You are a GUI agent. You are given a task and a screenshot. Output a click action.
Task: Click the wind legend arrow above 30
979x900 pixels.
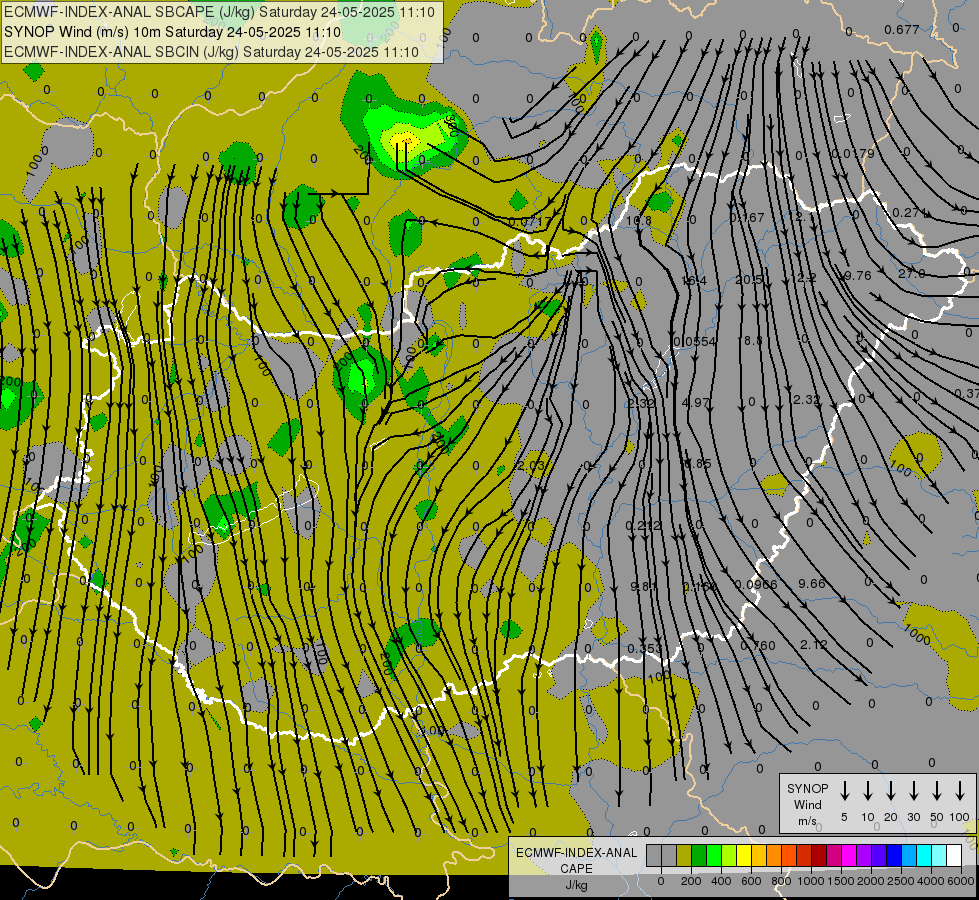(913, 791)
